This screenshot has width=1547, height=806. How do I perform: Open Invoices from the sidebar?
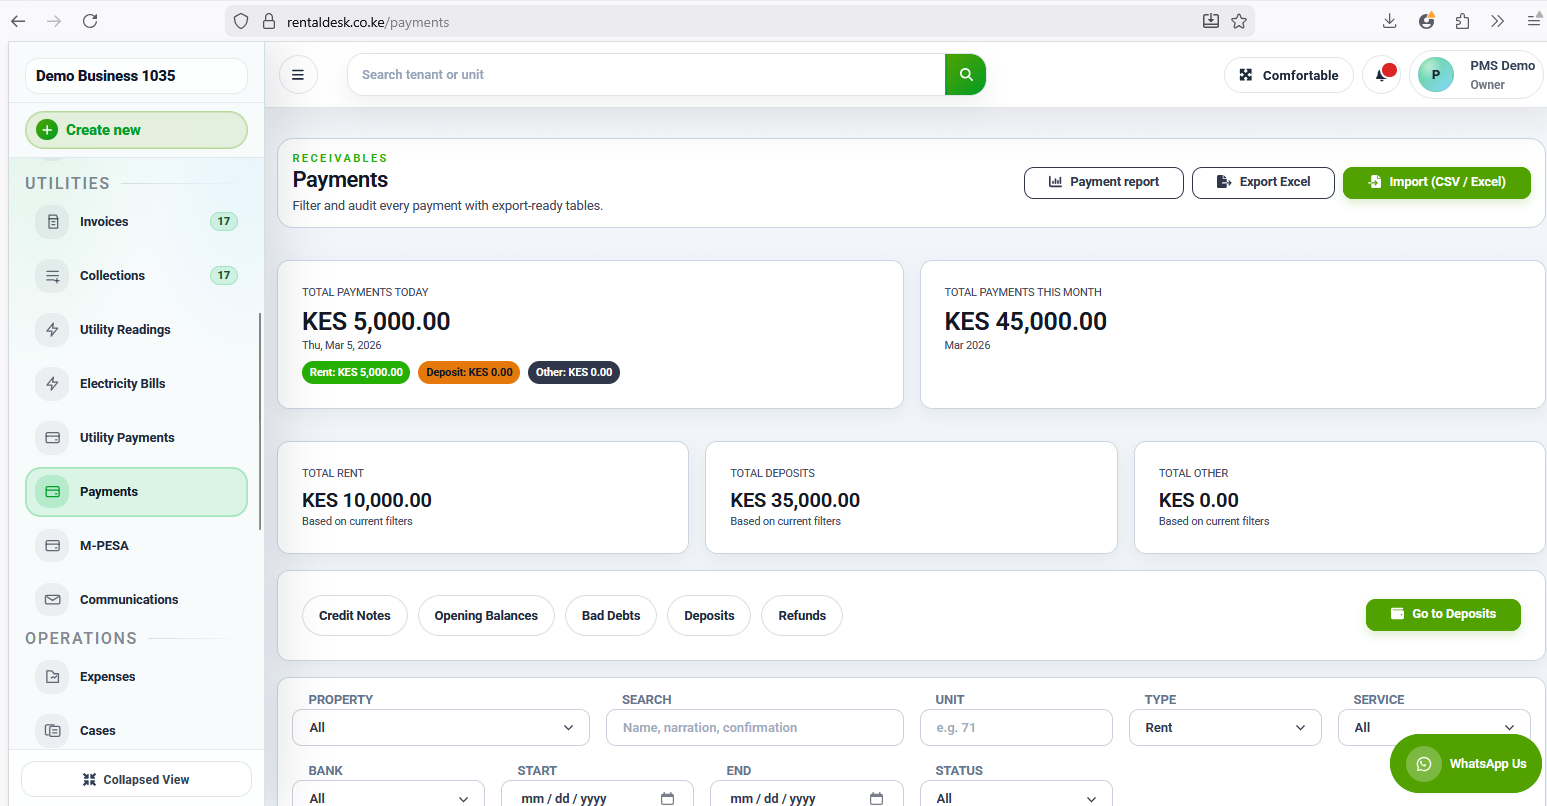[103, 221]
